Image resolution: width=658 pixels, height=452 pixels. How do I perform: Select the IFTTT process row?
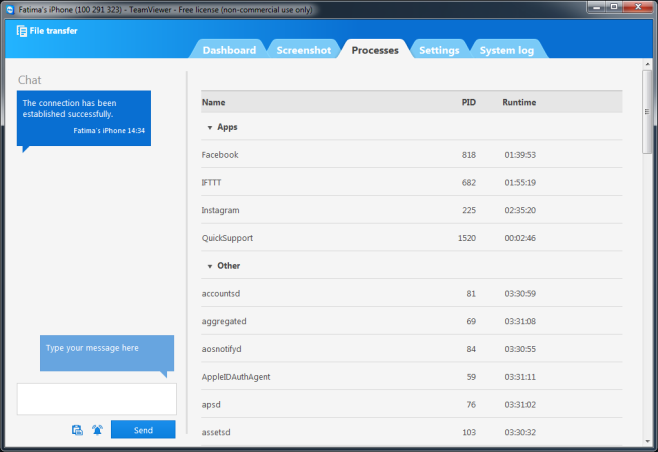pyautogui.click(x=412, y=182)
